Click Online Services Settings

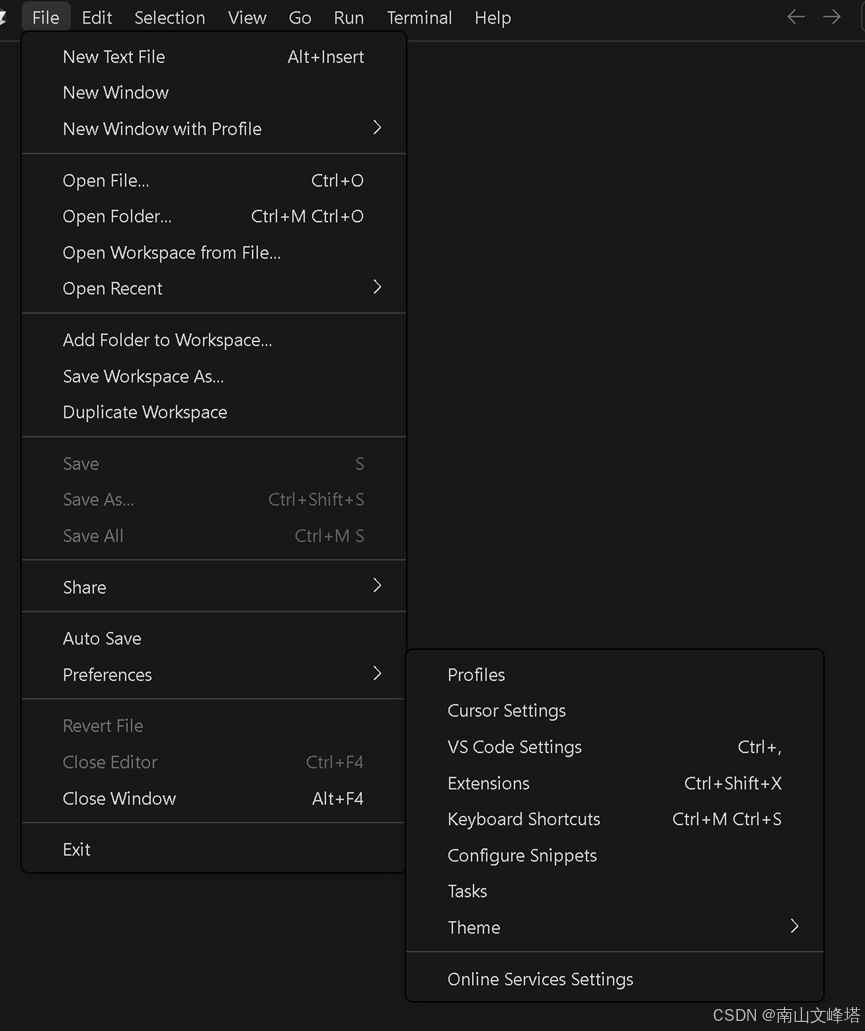coord(540,979)
